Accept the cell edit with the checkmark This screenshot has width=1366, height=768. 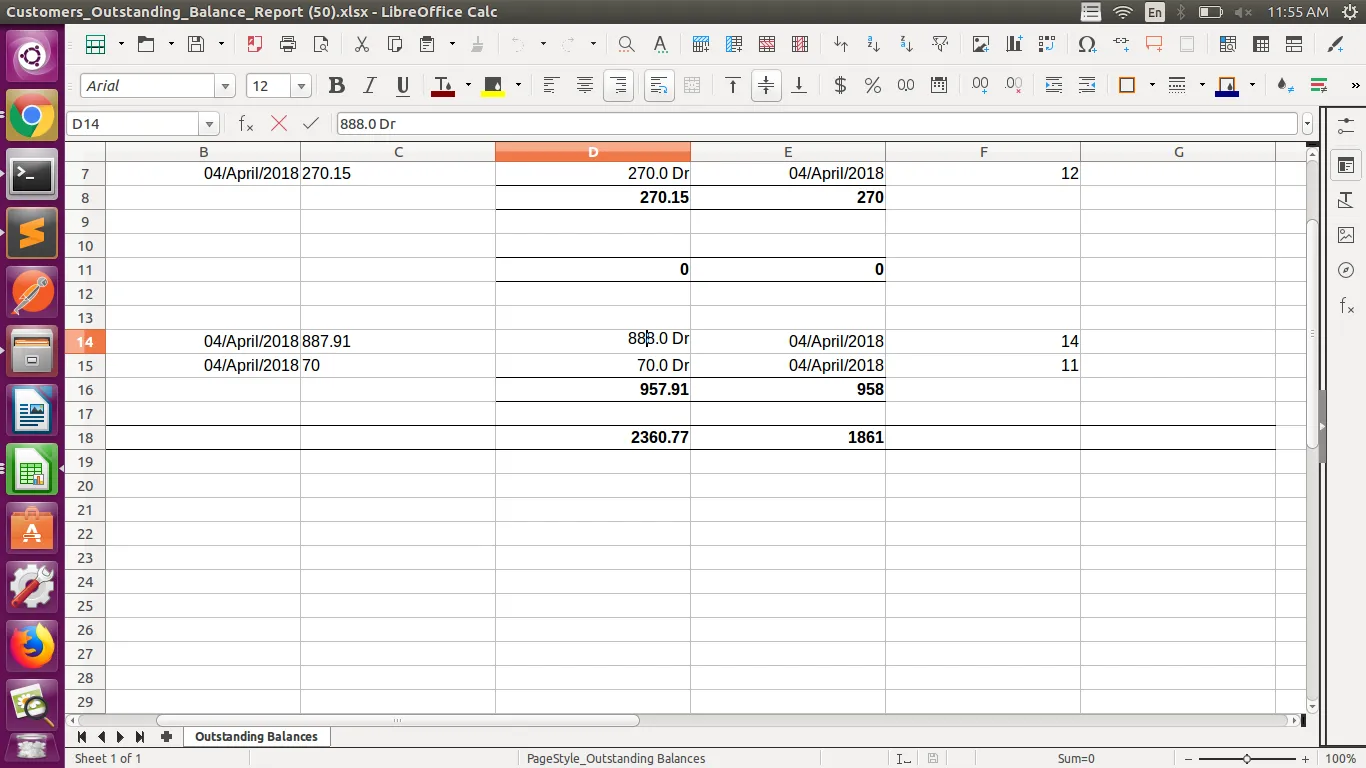pos(311,124)
